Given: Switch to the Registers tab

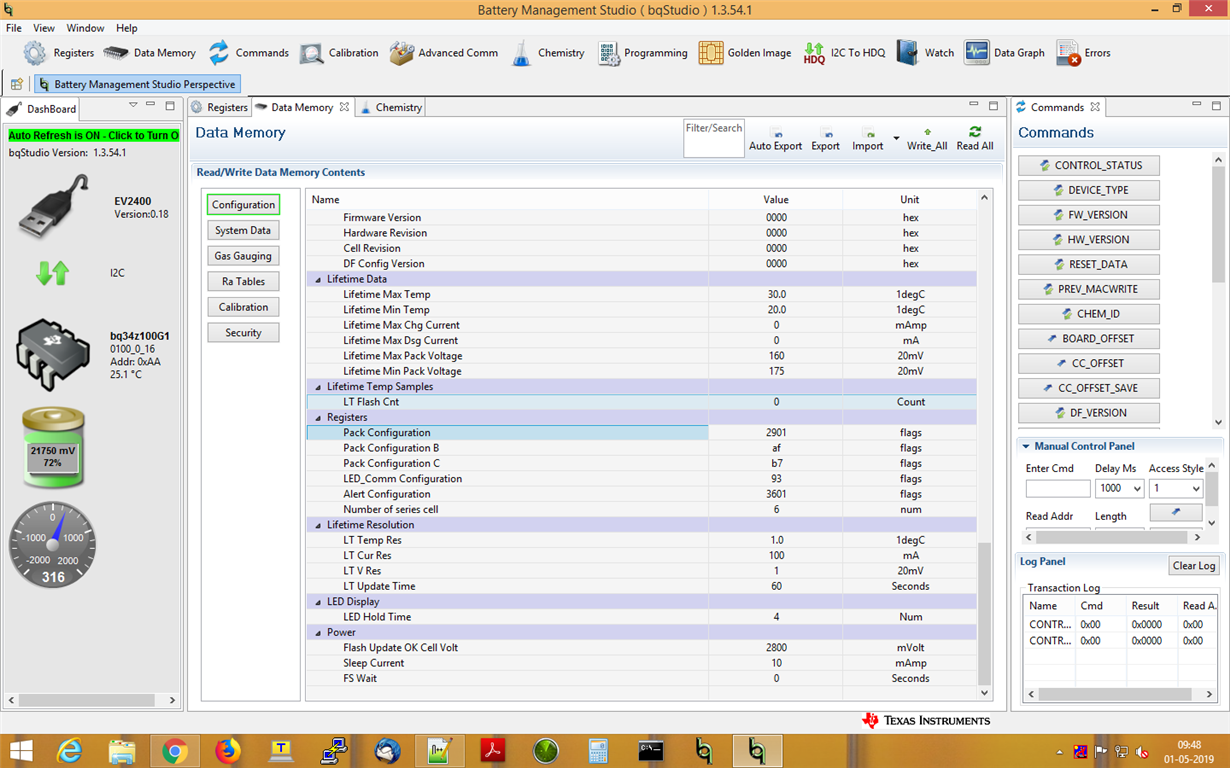Looking at the screenshot, I should pos(219,107).
